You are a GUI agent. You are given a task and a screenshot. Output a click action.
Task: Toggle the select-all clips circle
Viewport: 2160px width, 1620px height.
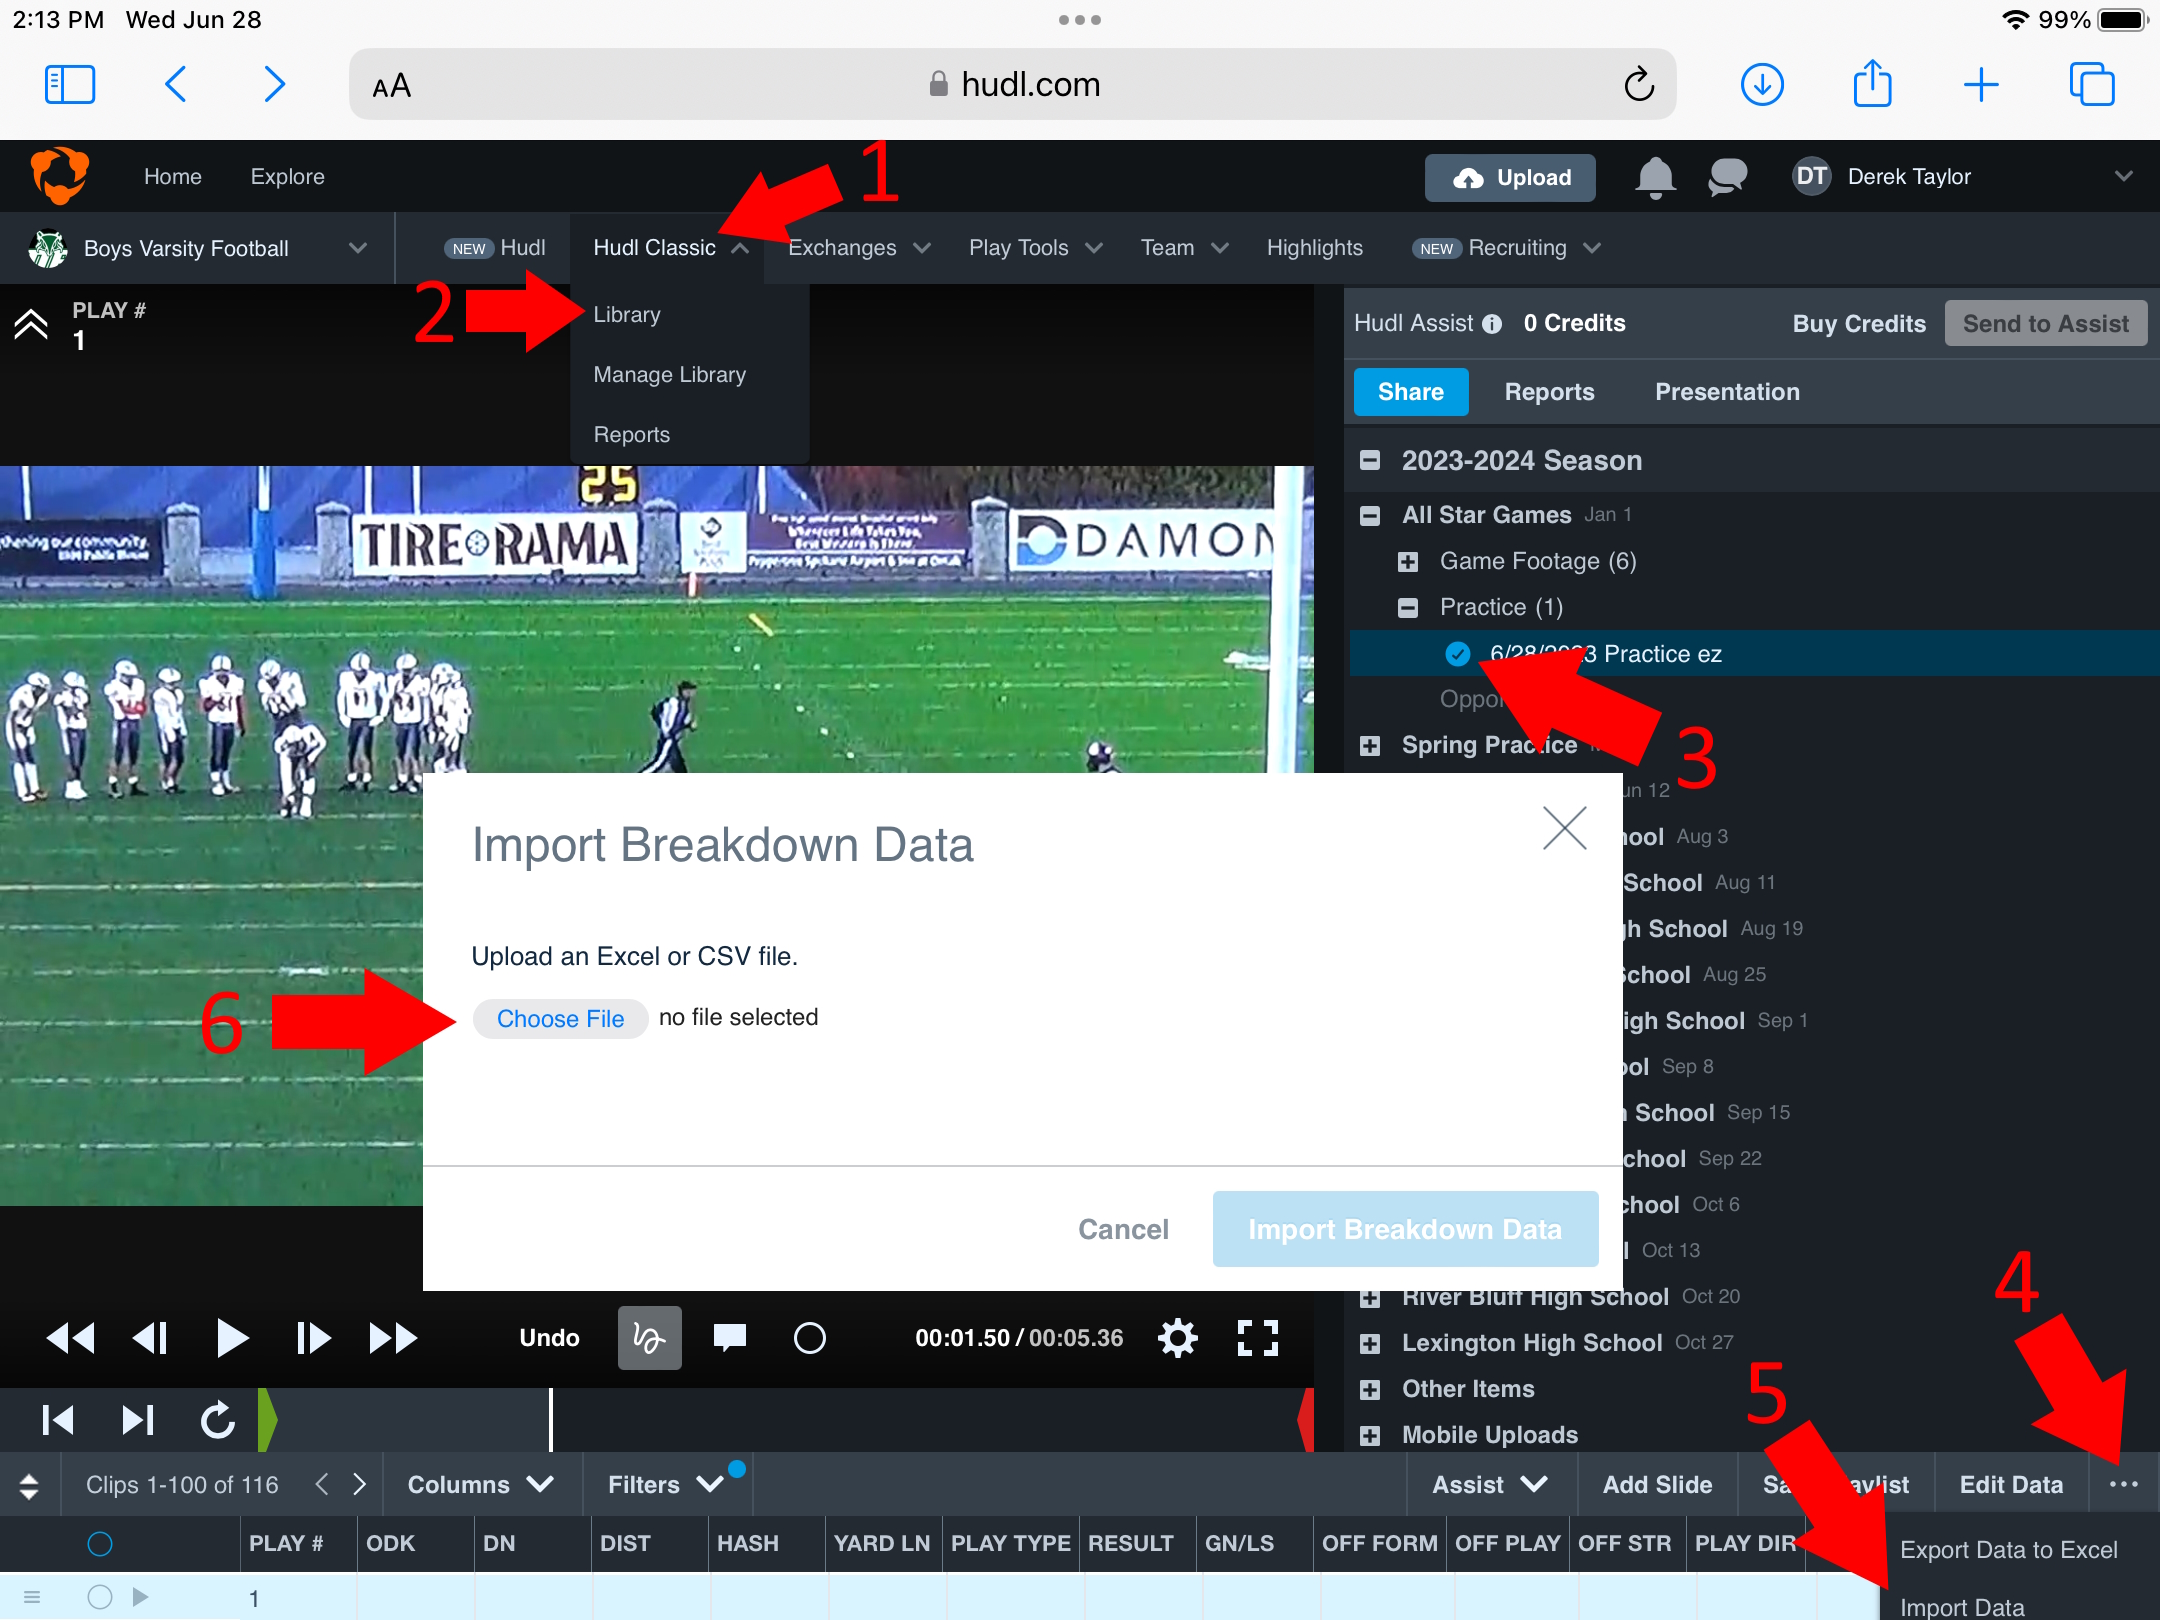[x=100, y=1544]
